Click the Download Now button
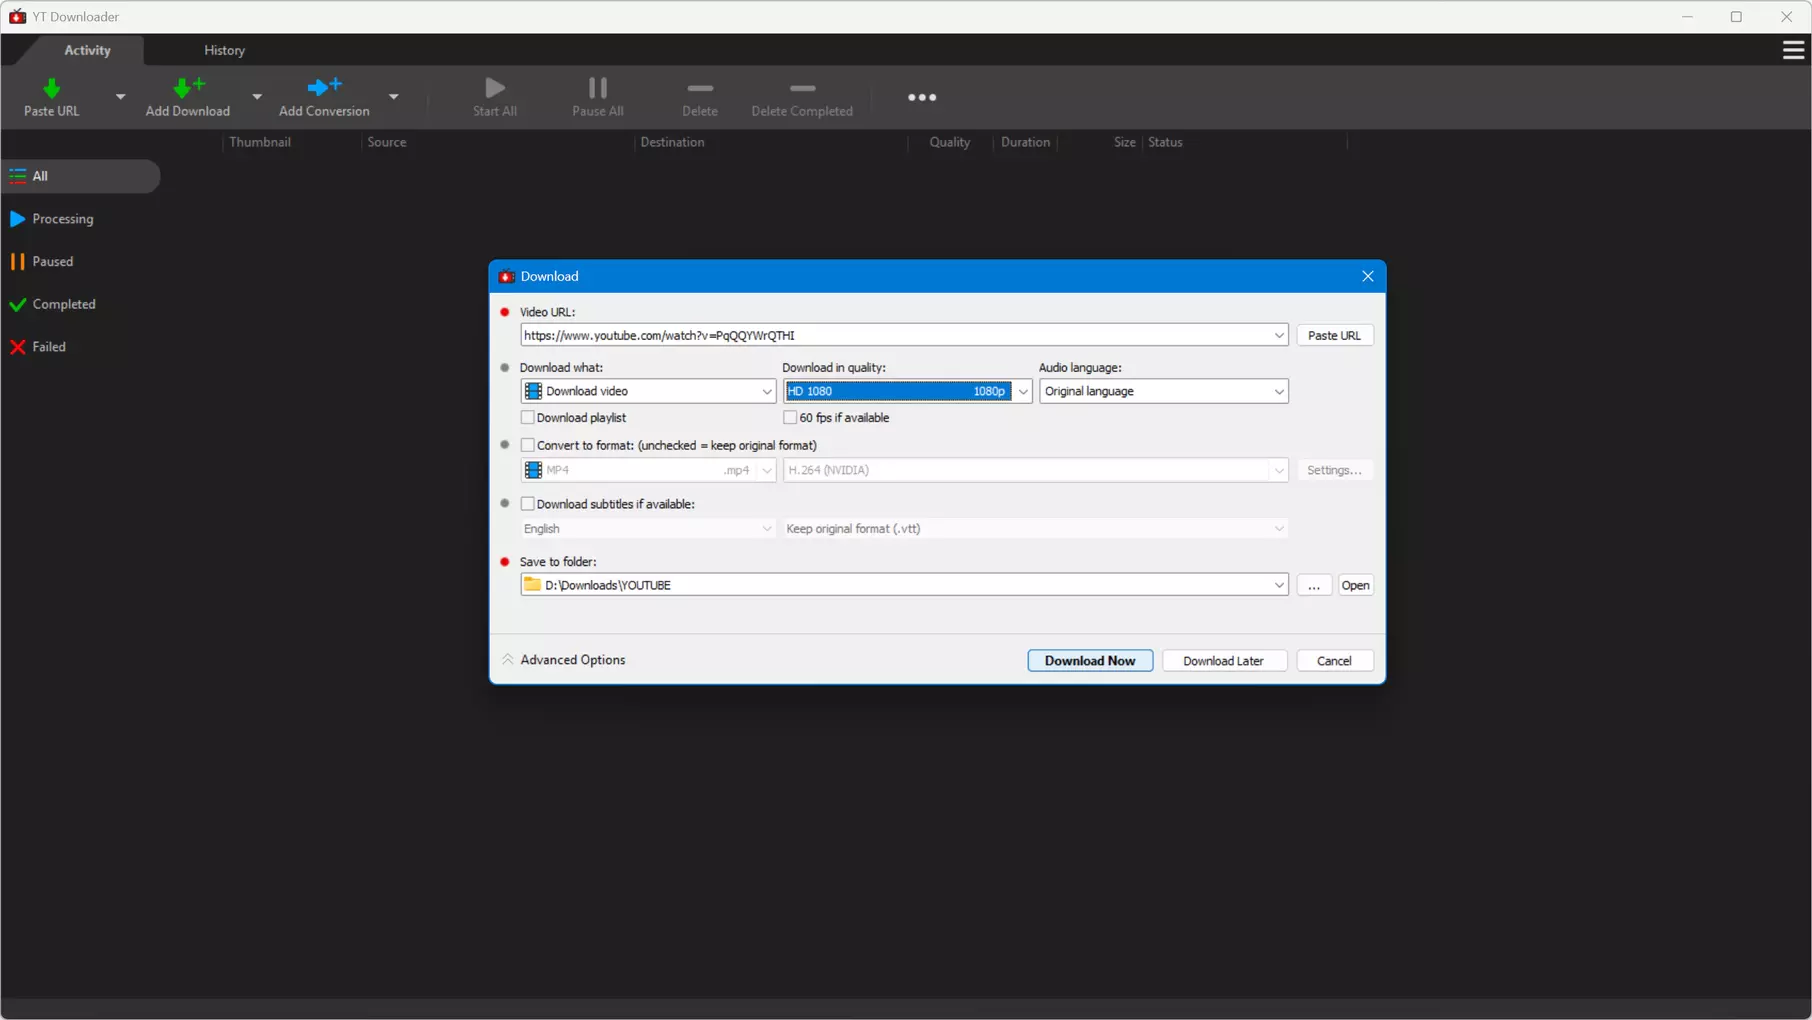The height and width of the screenshot is (1020, 1812). [x=1089, y=661]
